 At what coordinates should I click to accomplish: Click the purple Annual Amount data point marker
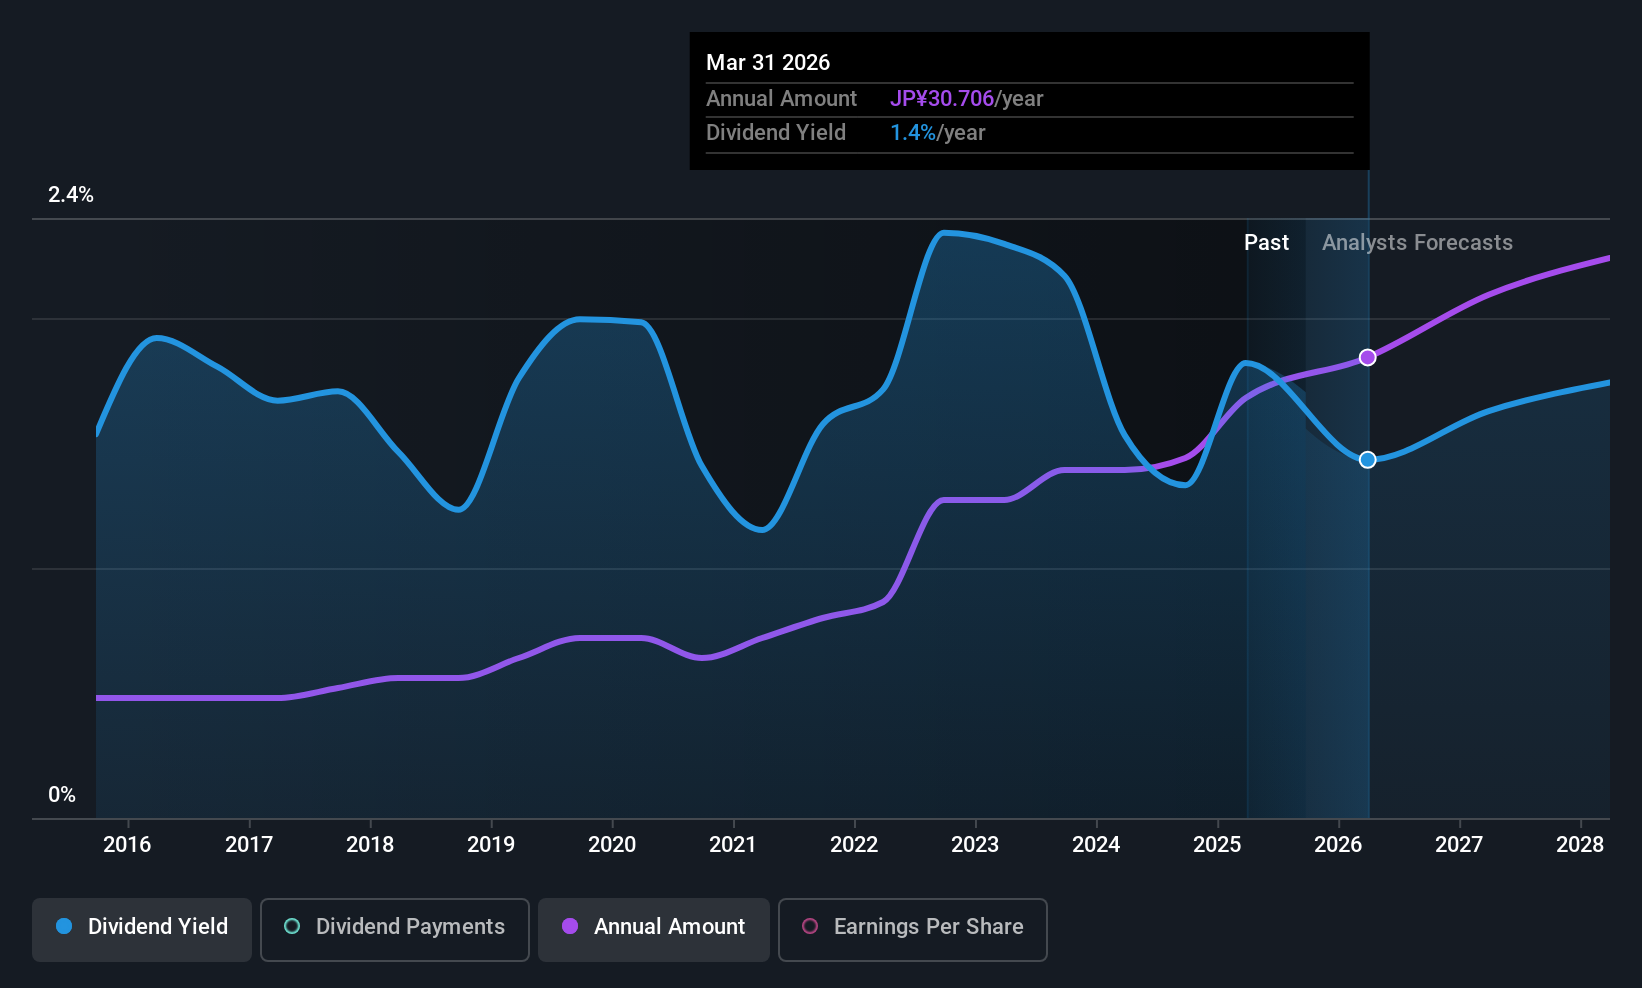click(x=1367, y=358)
